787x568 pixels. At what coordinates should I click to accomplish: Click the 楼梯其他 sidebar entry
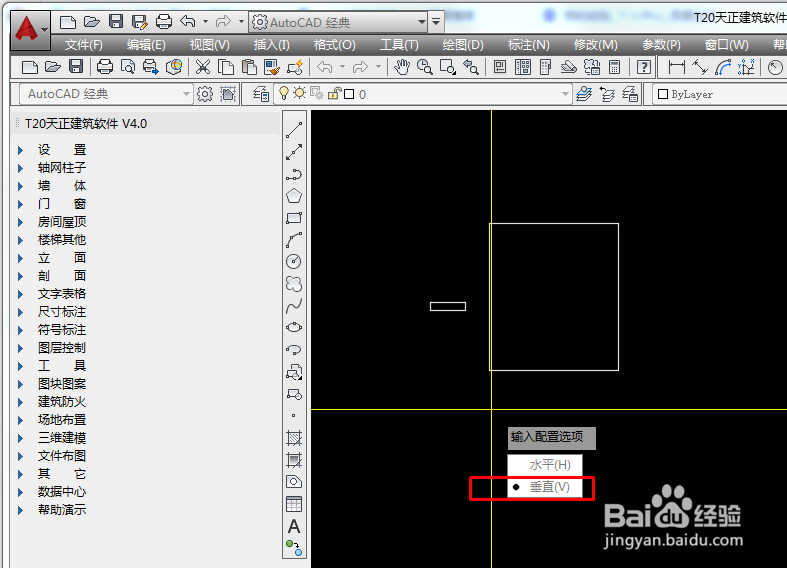click(x=62, y=240)
